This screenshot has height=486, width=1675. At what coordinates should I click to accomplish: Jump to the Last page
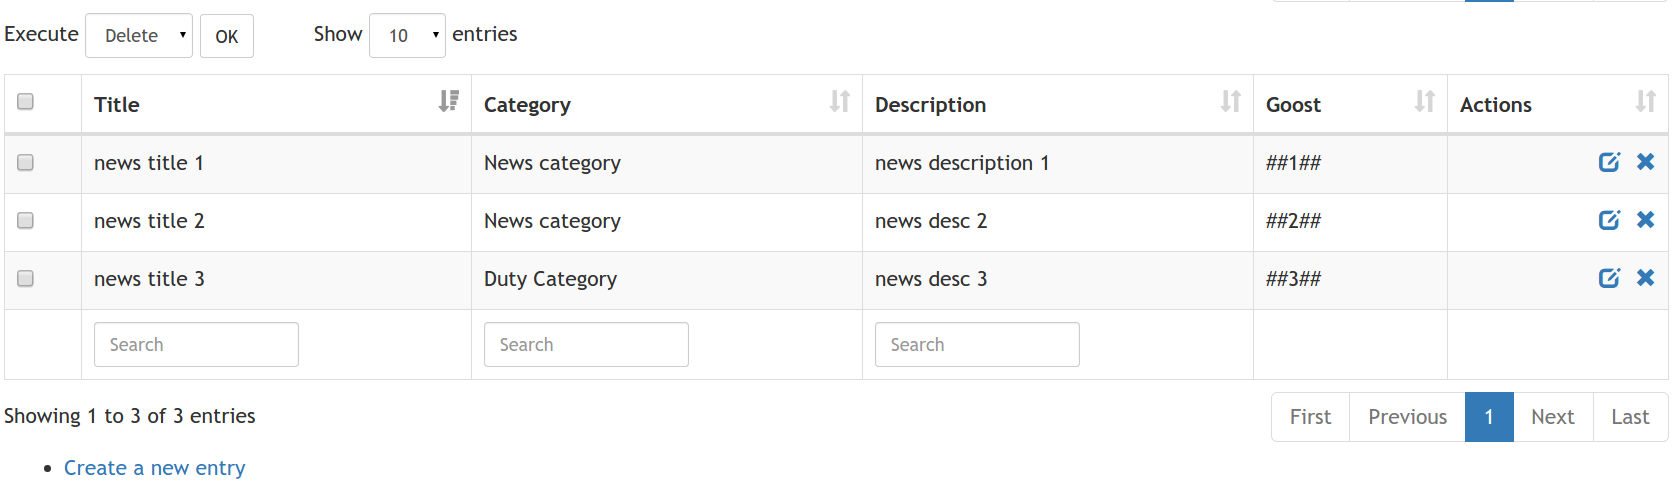click(x=1629, y=417)
